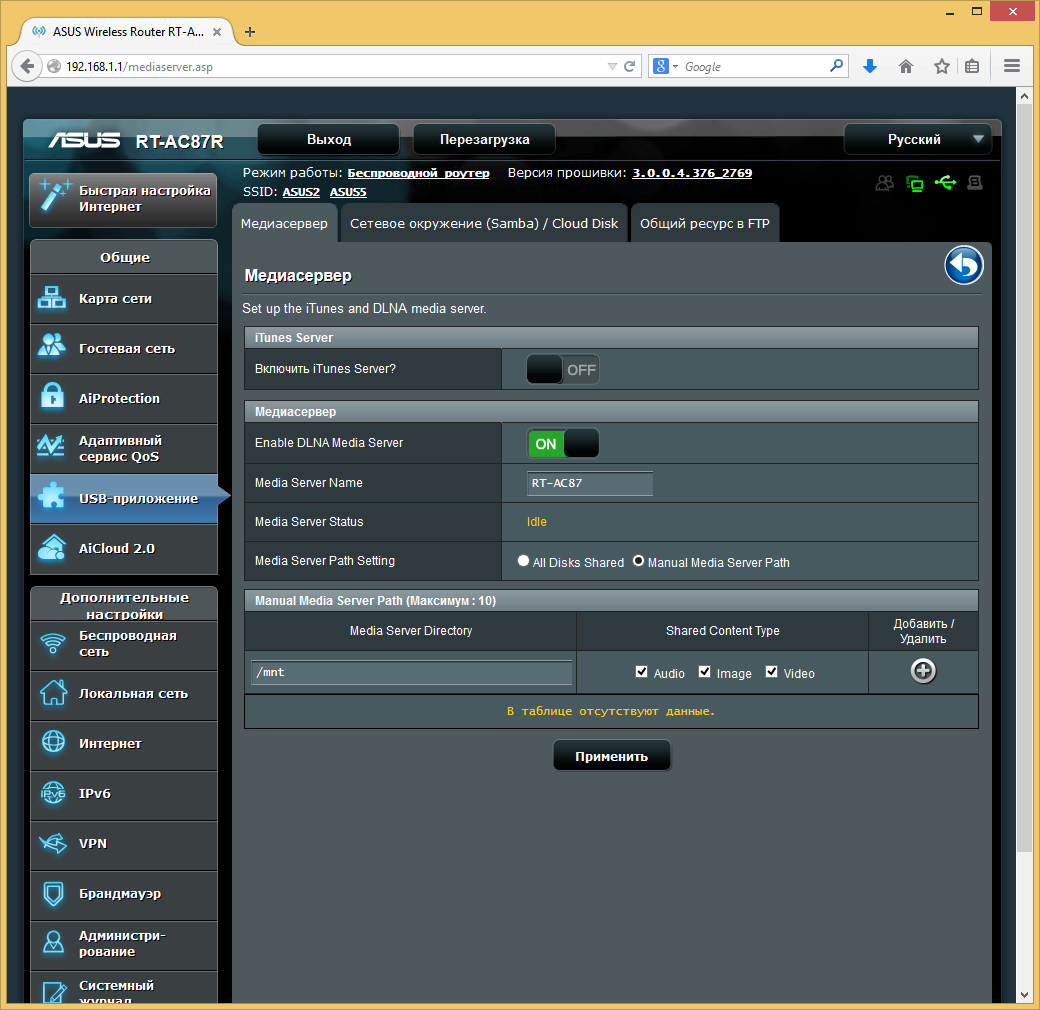
Task: Open AiCloud 2.0 section
Action: tap(124, 549)
